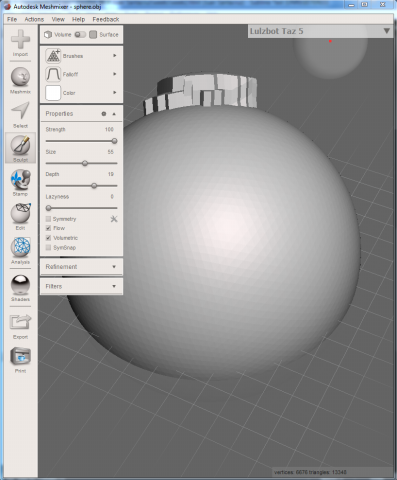Open the File menu

12,19
